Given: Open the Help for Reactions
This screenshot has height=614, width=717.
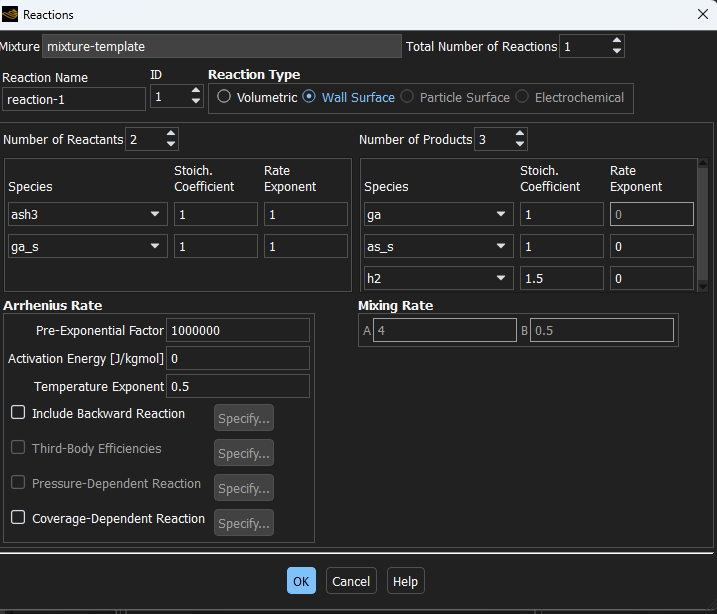Looking at the screenshot, I should (405, 581).
